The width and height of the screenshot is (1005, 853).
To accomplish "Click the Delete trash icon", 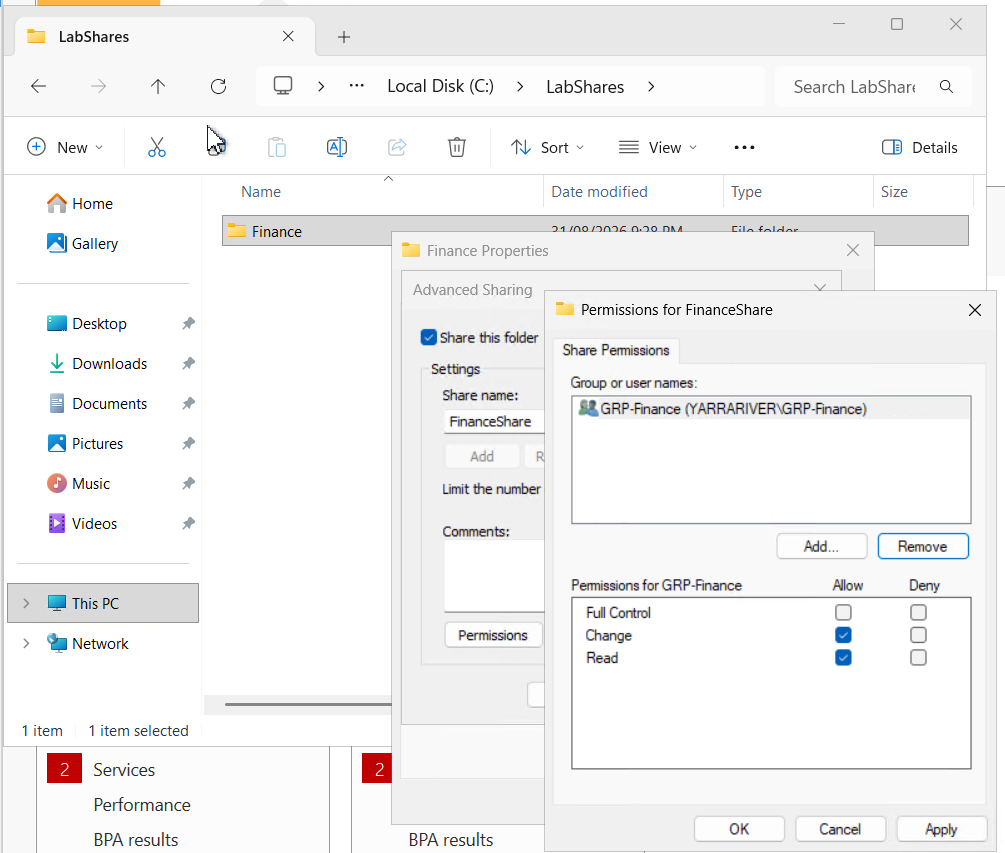I will [x=456, y=147].
